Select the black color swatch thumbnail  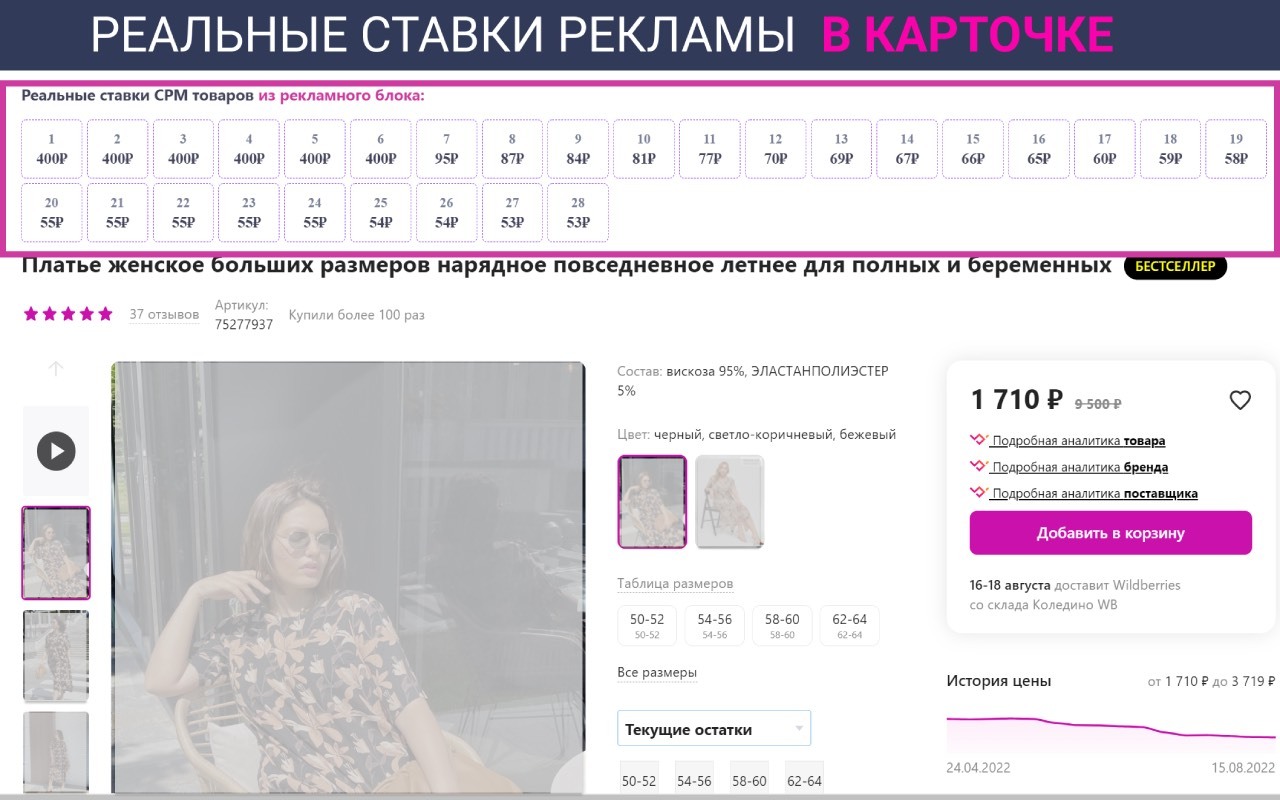coord(652,502)
